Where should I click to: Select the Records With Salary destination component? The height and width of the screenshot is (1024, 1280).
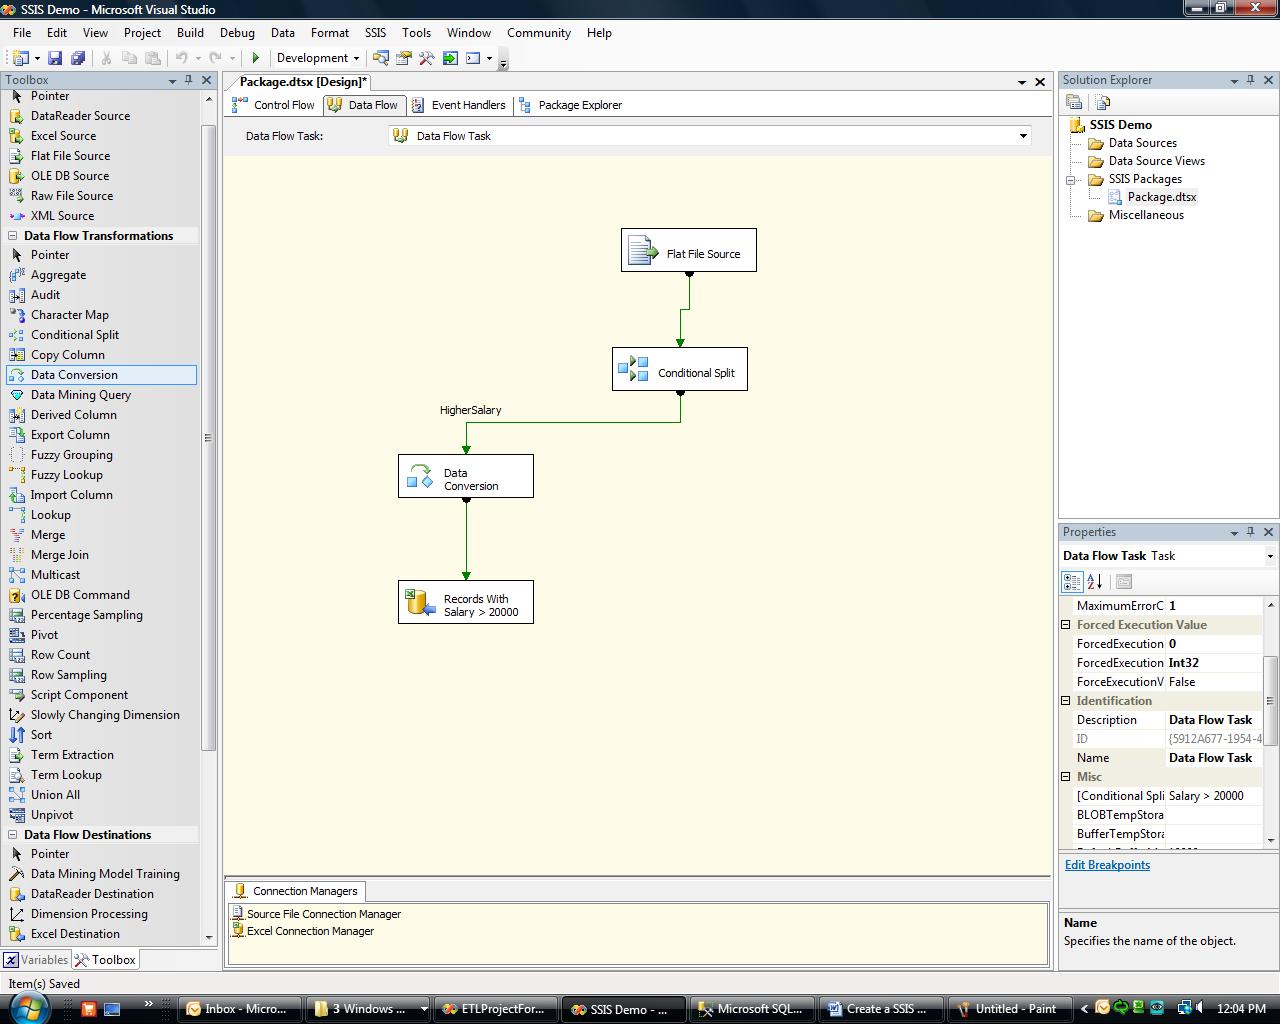pyautogui.click(x=465, y=603)
